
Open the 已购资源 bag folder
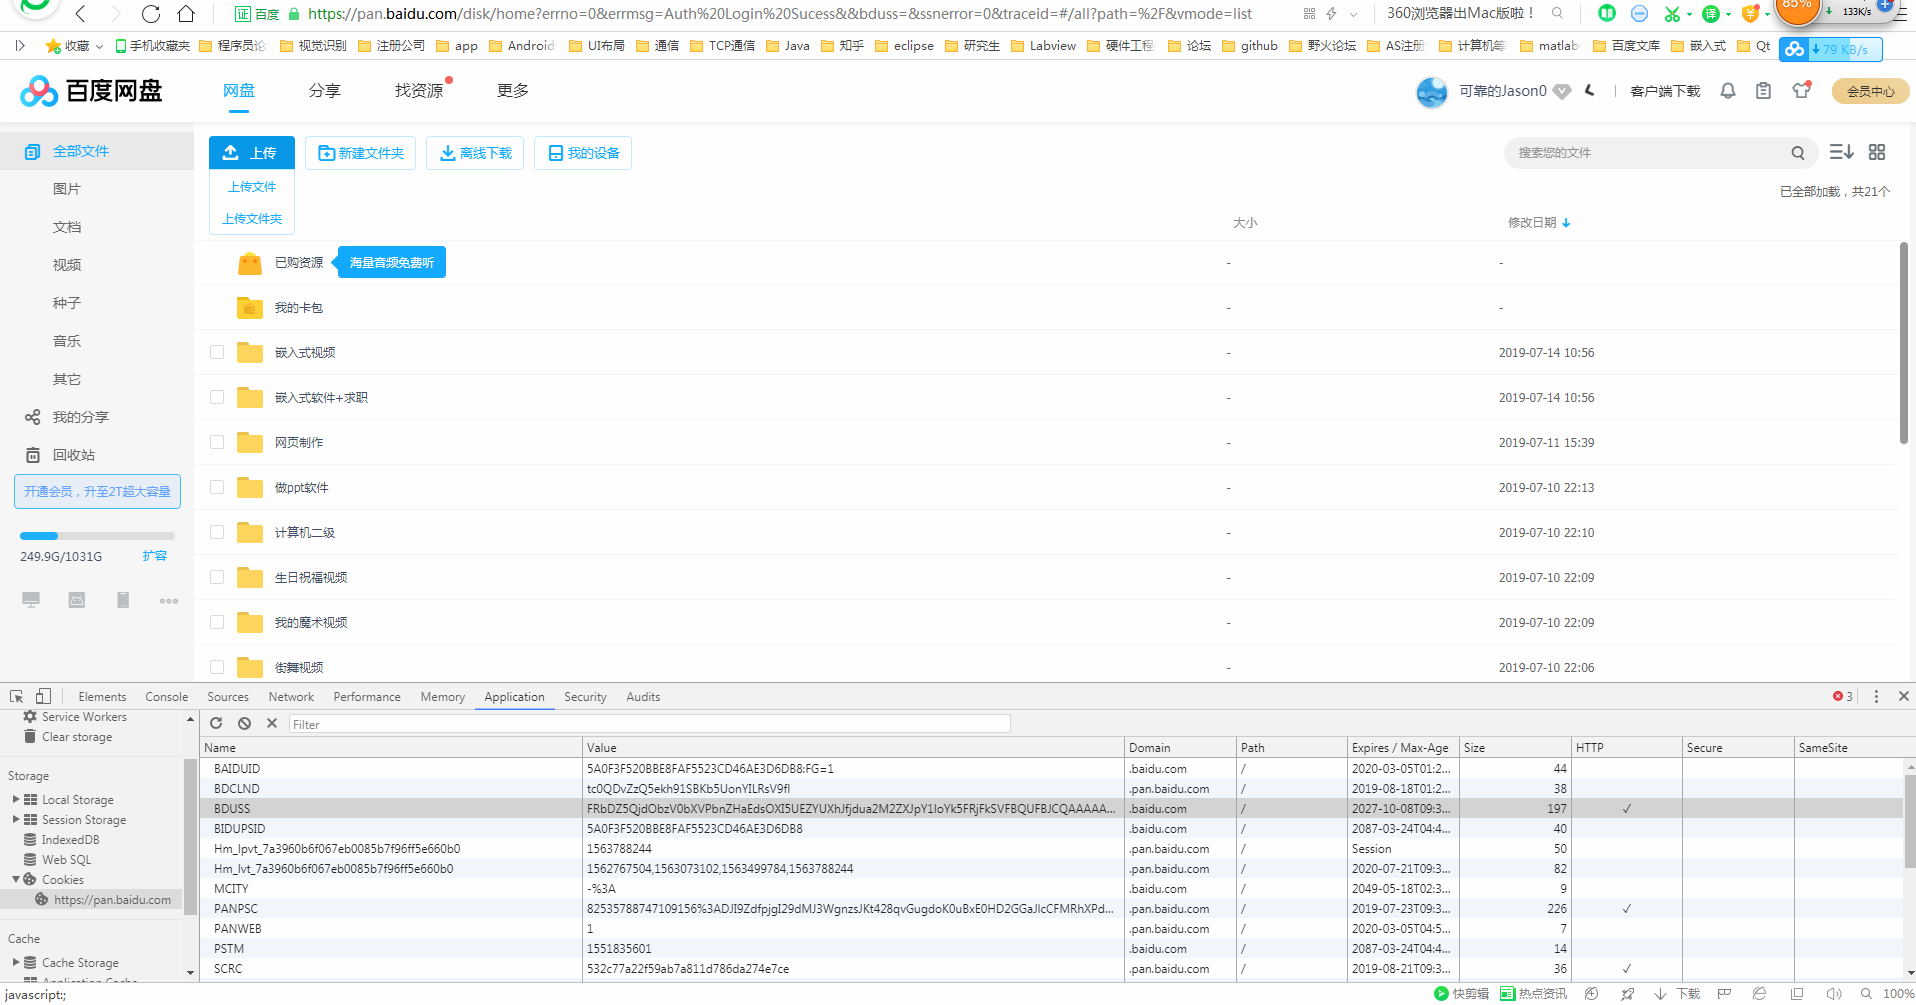[250, 263]
